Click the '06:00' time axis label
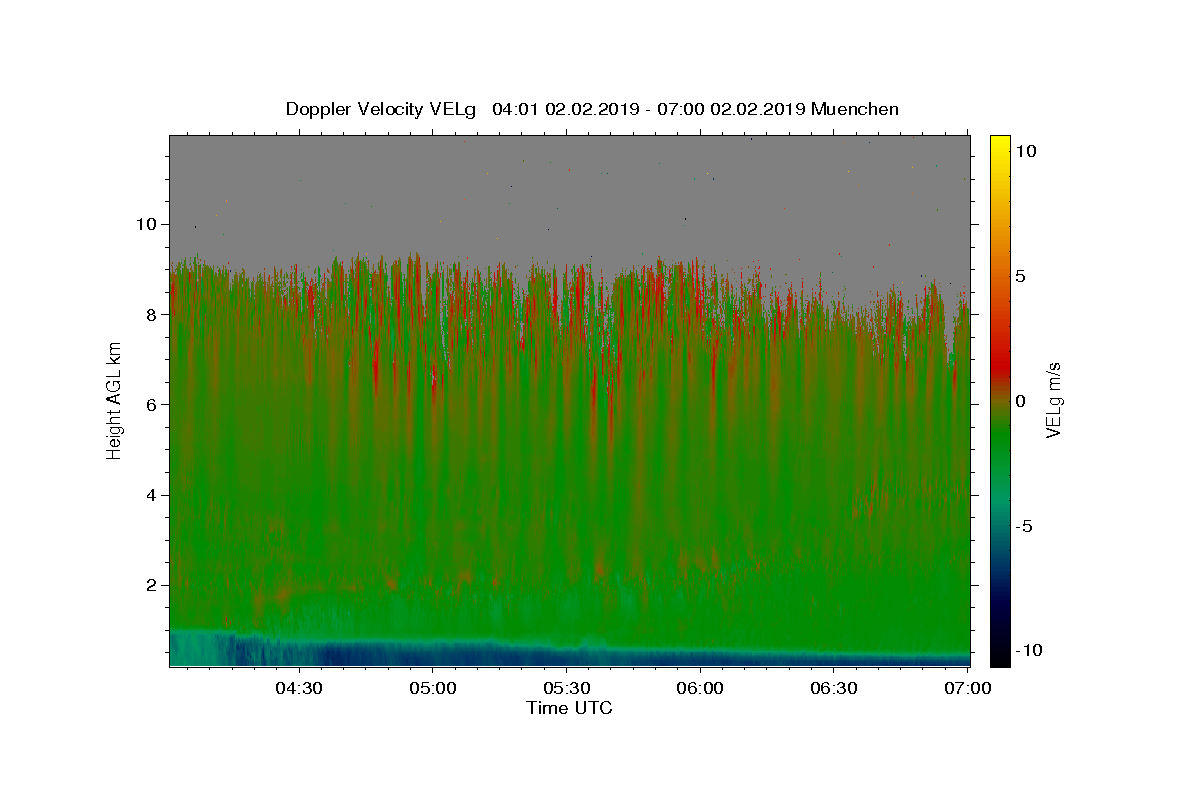The height and width of the screenshot is (800, 1200). point(700,688)
